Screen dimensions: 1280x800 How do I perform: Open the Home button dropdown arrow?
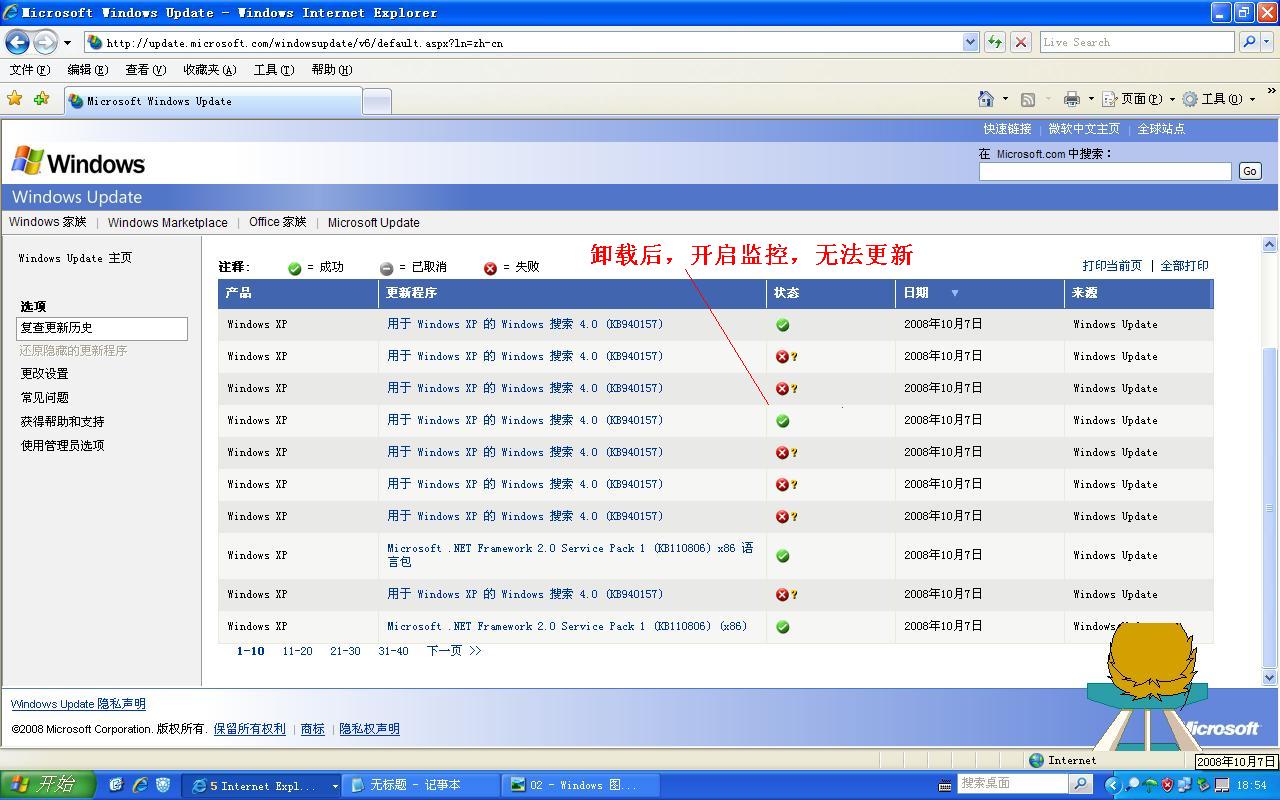click(1005, 99)
